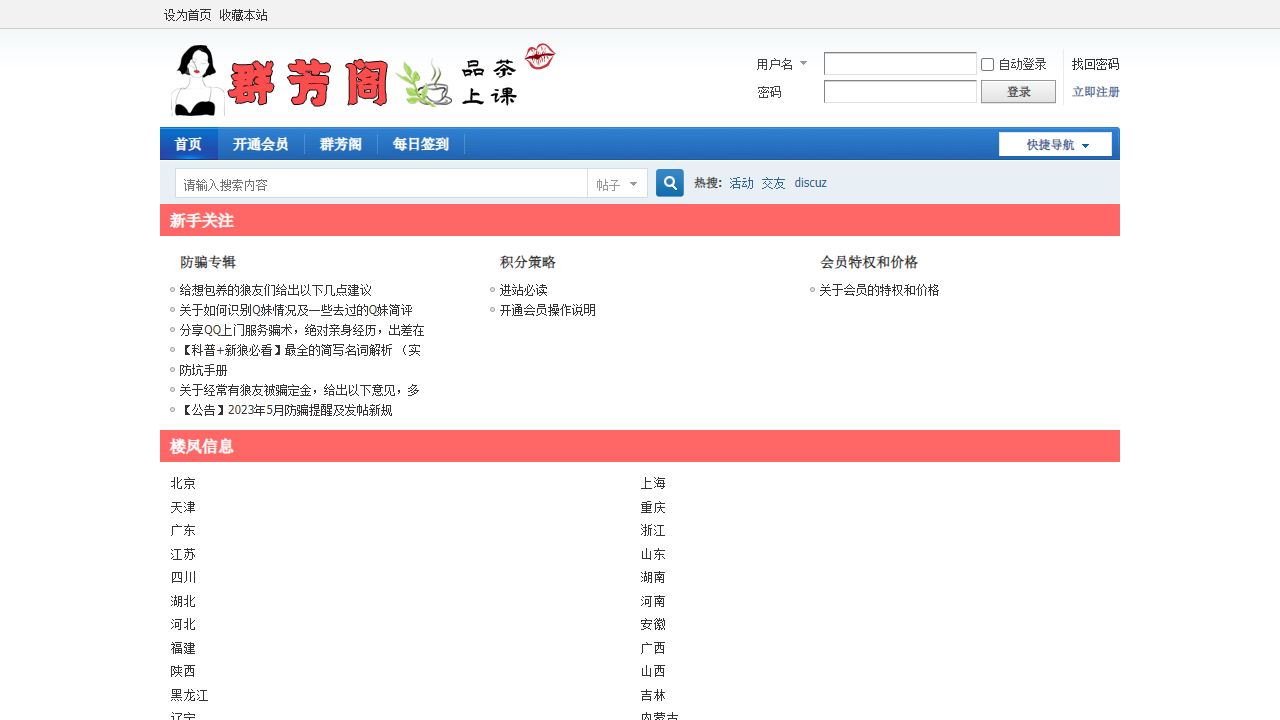Click the 找回密码 link

click(x=1096, y=64)
